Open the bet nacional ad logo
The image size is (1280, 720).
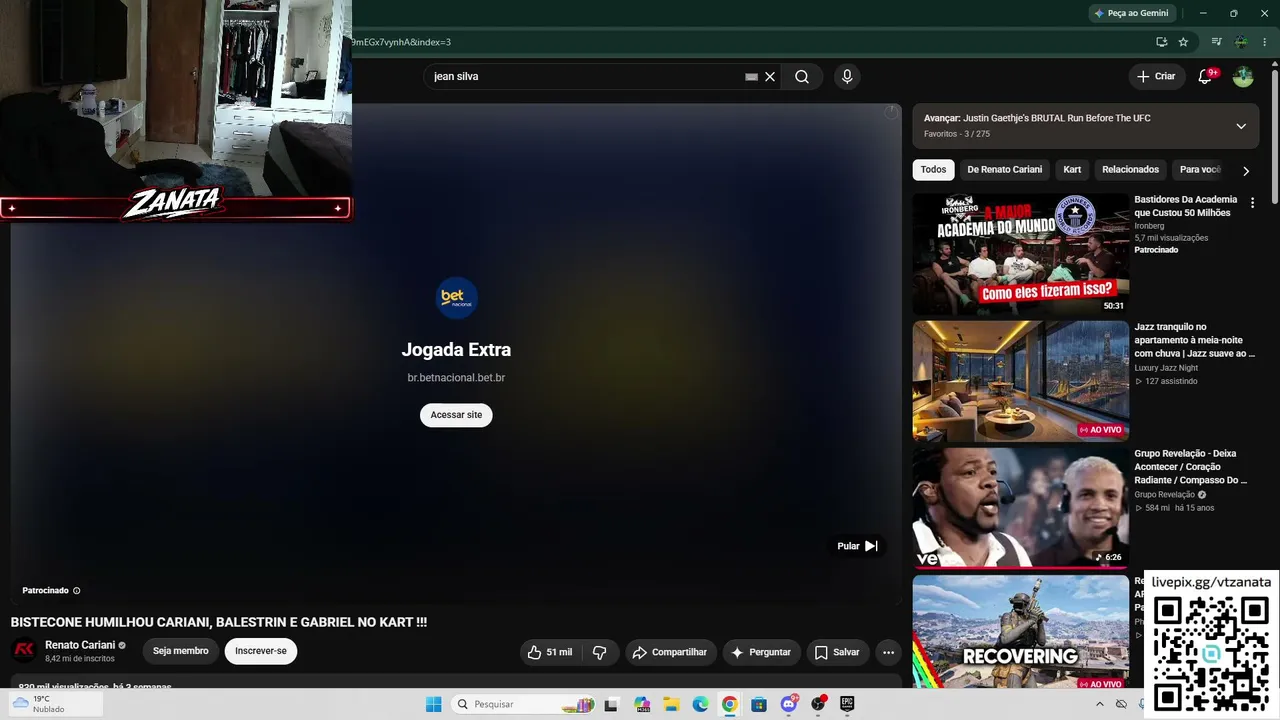click(457, 298)
